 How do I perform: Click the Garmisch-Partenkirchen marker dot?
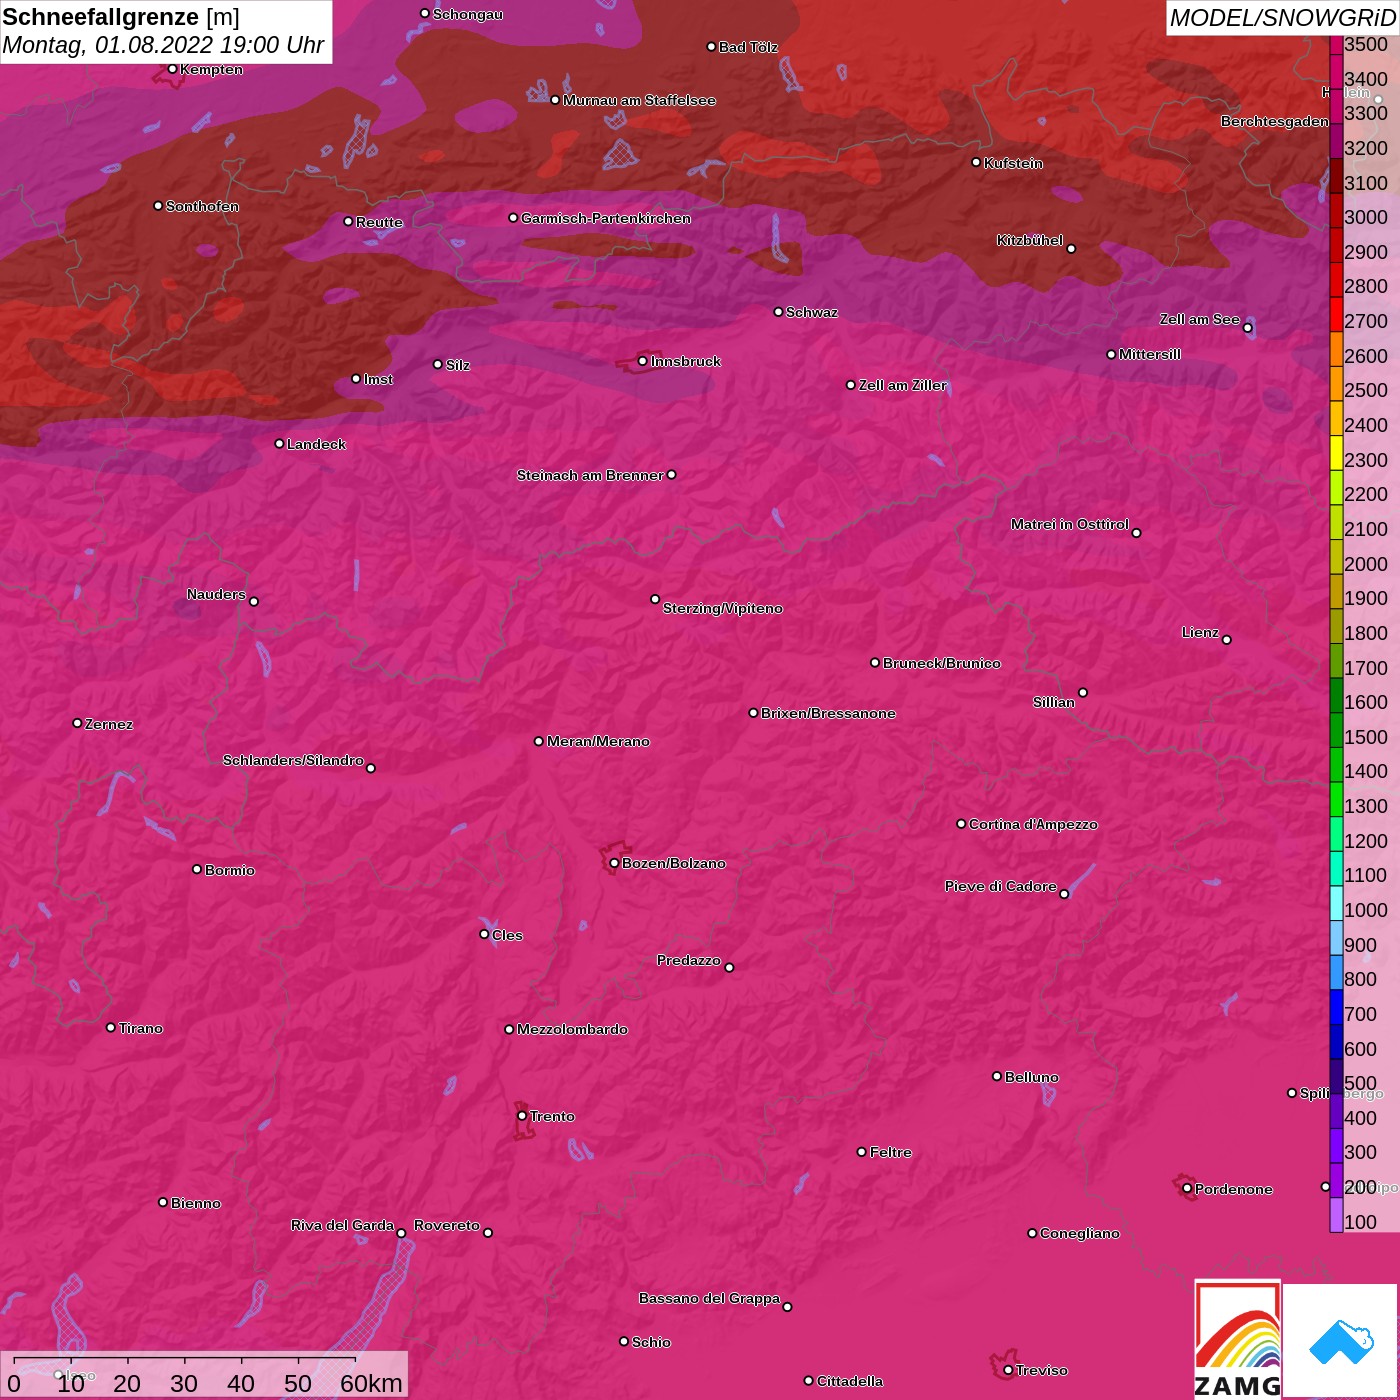pos(513,218)
